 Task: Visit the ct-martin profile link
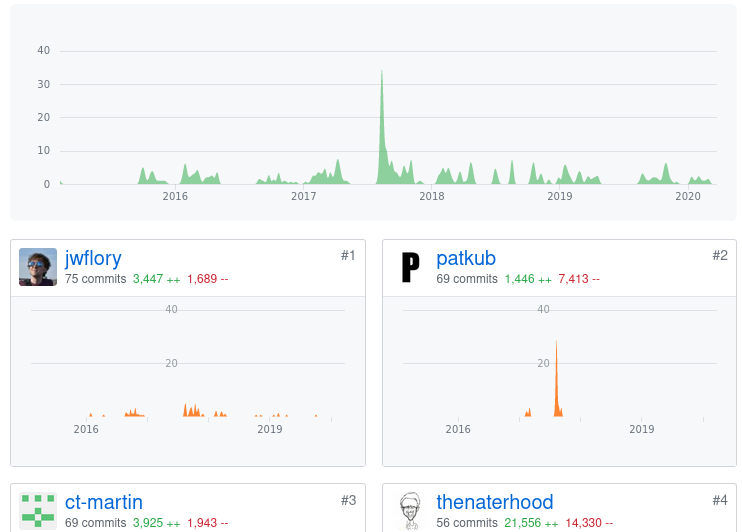104,501
